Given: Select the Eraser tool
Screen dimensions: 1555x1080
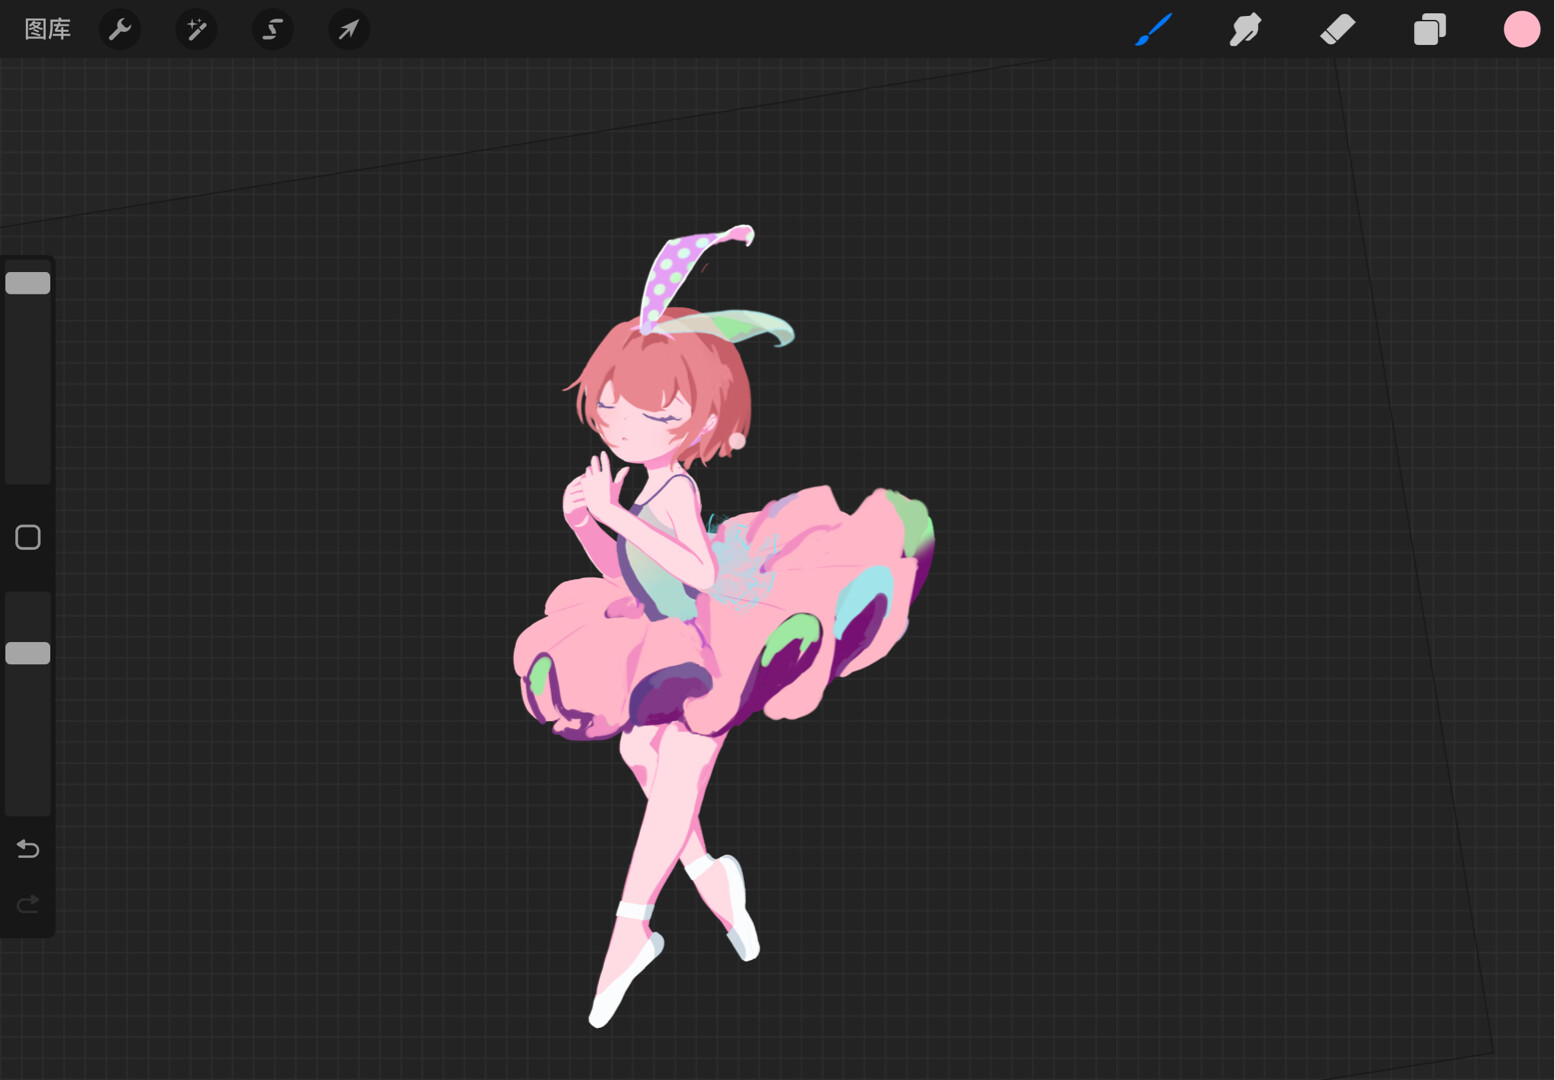Looking at the screenshot, I should [1337, 29].
